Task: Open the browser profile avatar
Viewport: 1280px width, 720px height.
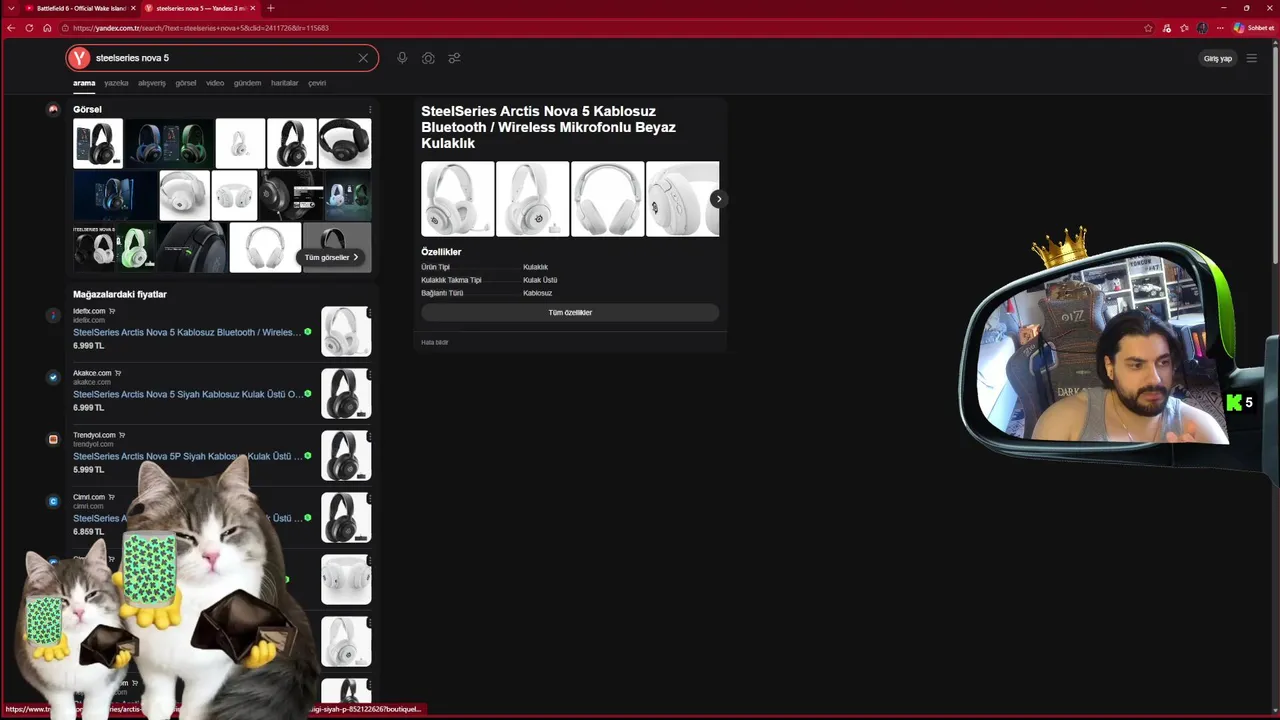Action: [1202, 28]
